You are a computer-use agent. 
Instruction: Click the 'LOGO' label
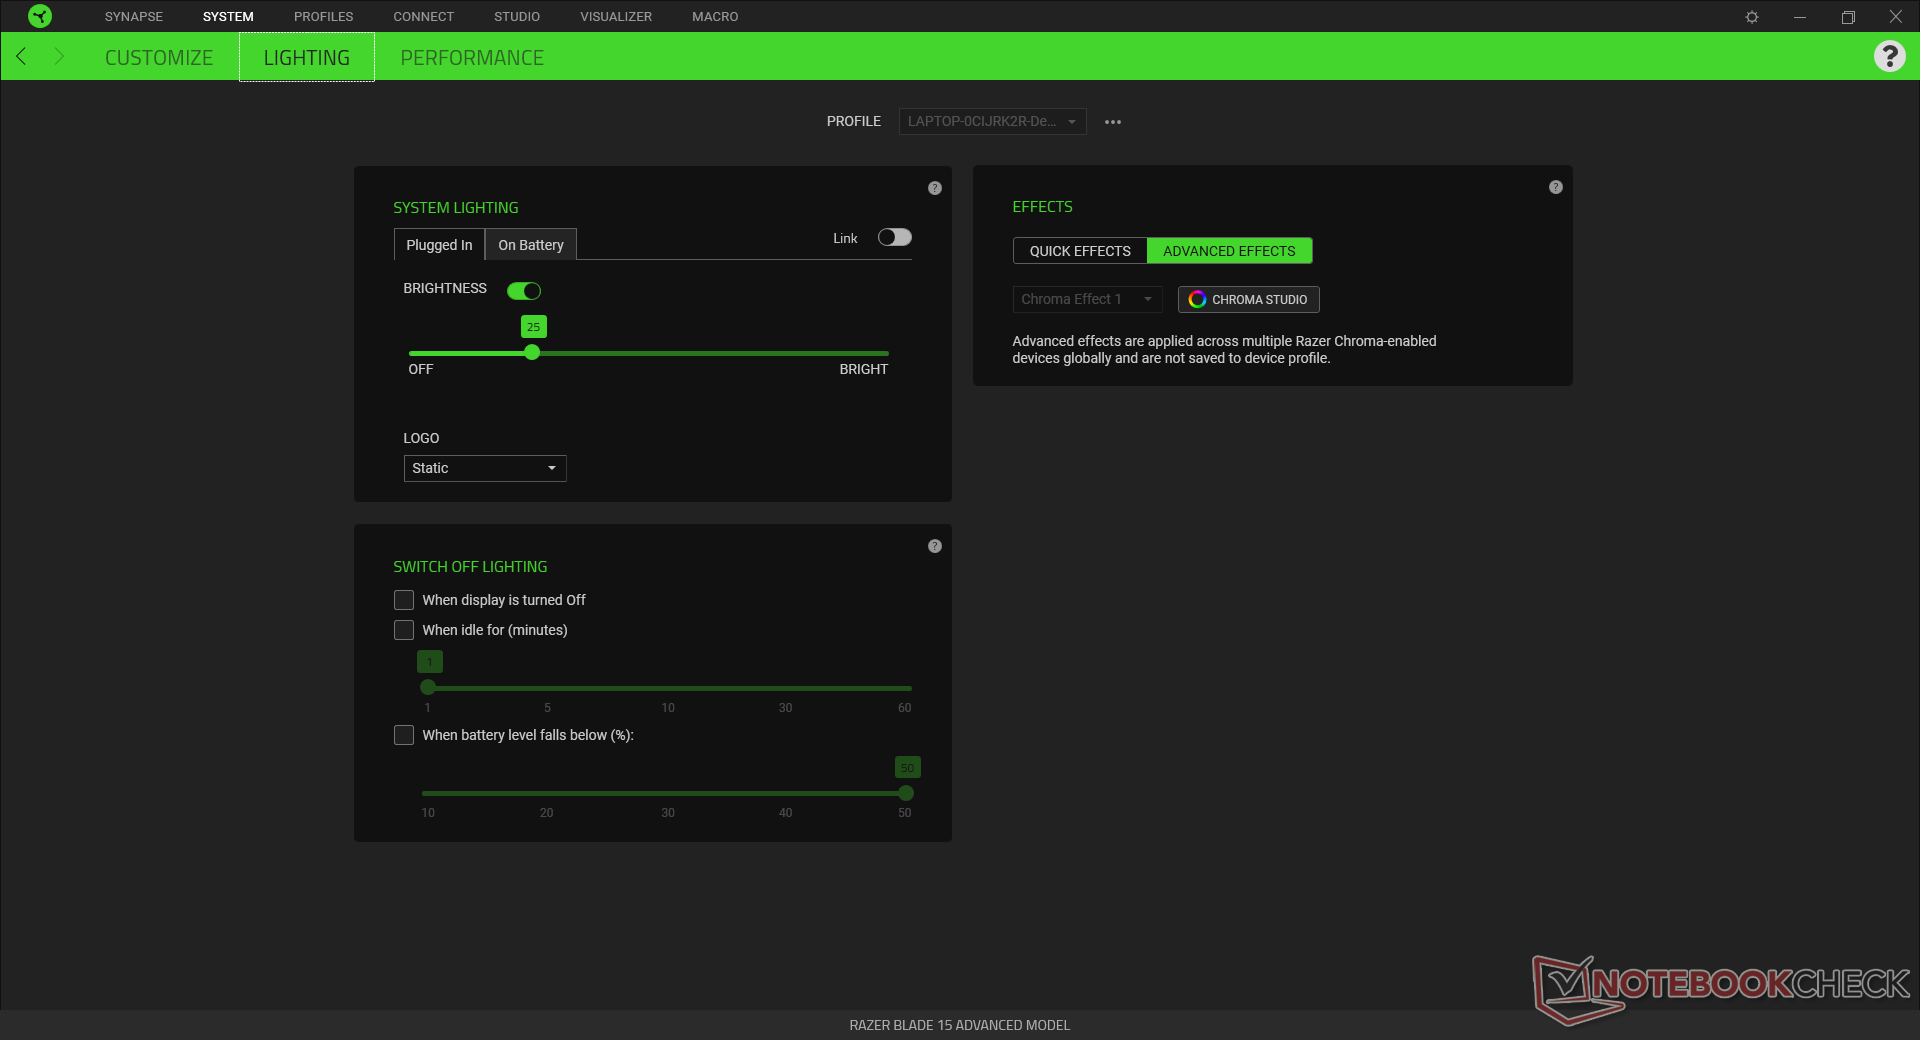(x=421, y=438)
